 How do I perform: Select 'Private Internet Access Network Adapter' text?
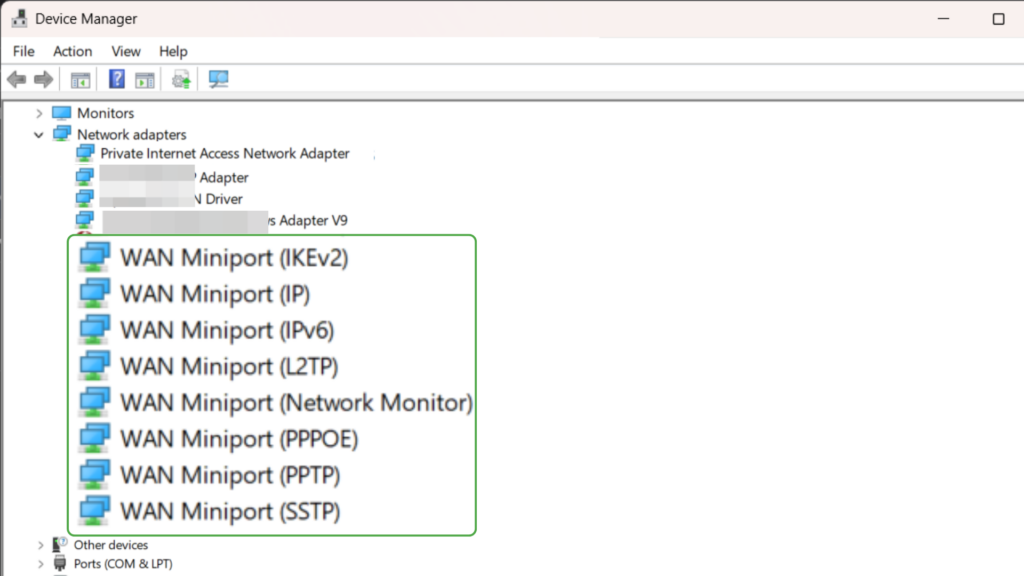[225, 153]
